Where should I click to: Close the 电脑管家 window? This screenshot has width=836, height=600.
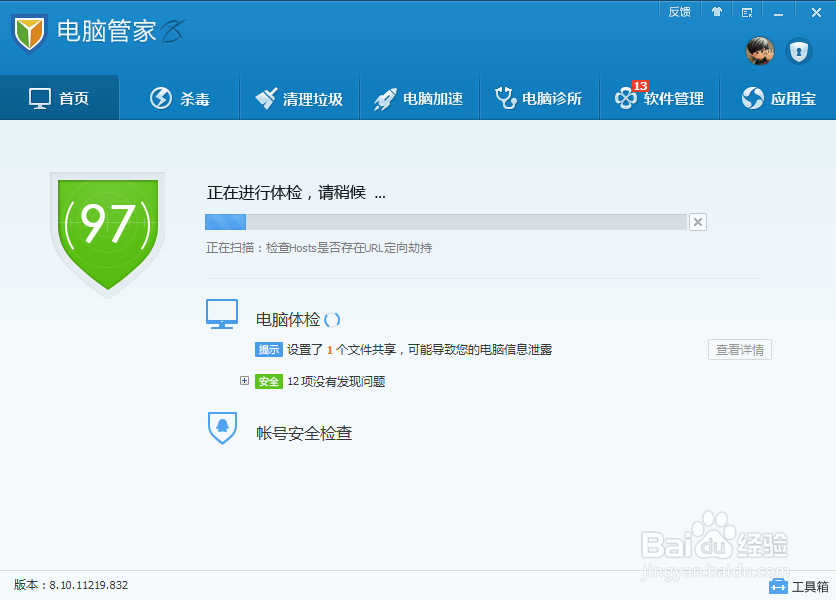coord(816,12)
